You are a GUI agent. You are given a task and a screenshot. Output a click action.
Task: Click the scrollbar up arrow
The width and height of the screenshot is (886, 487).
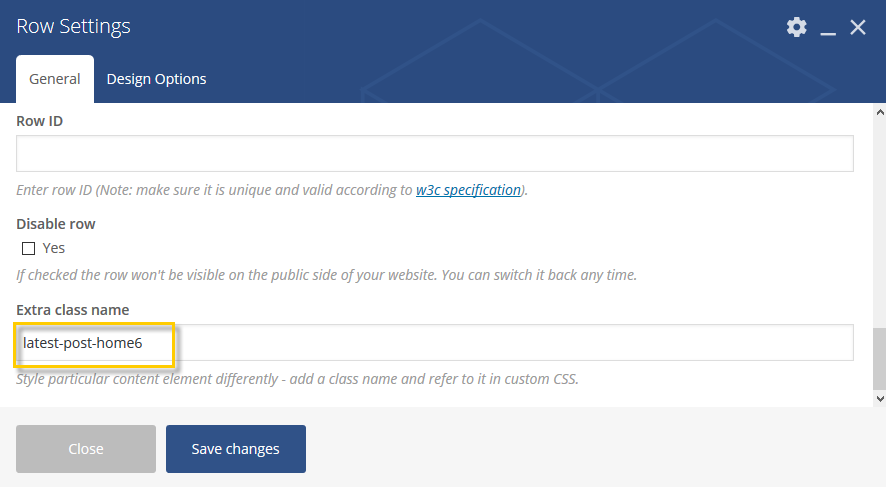coord(880,112)
